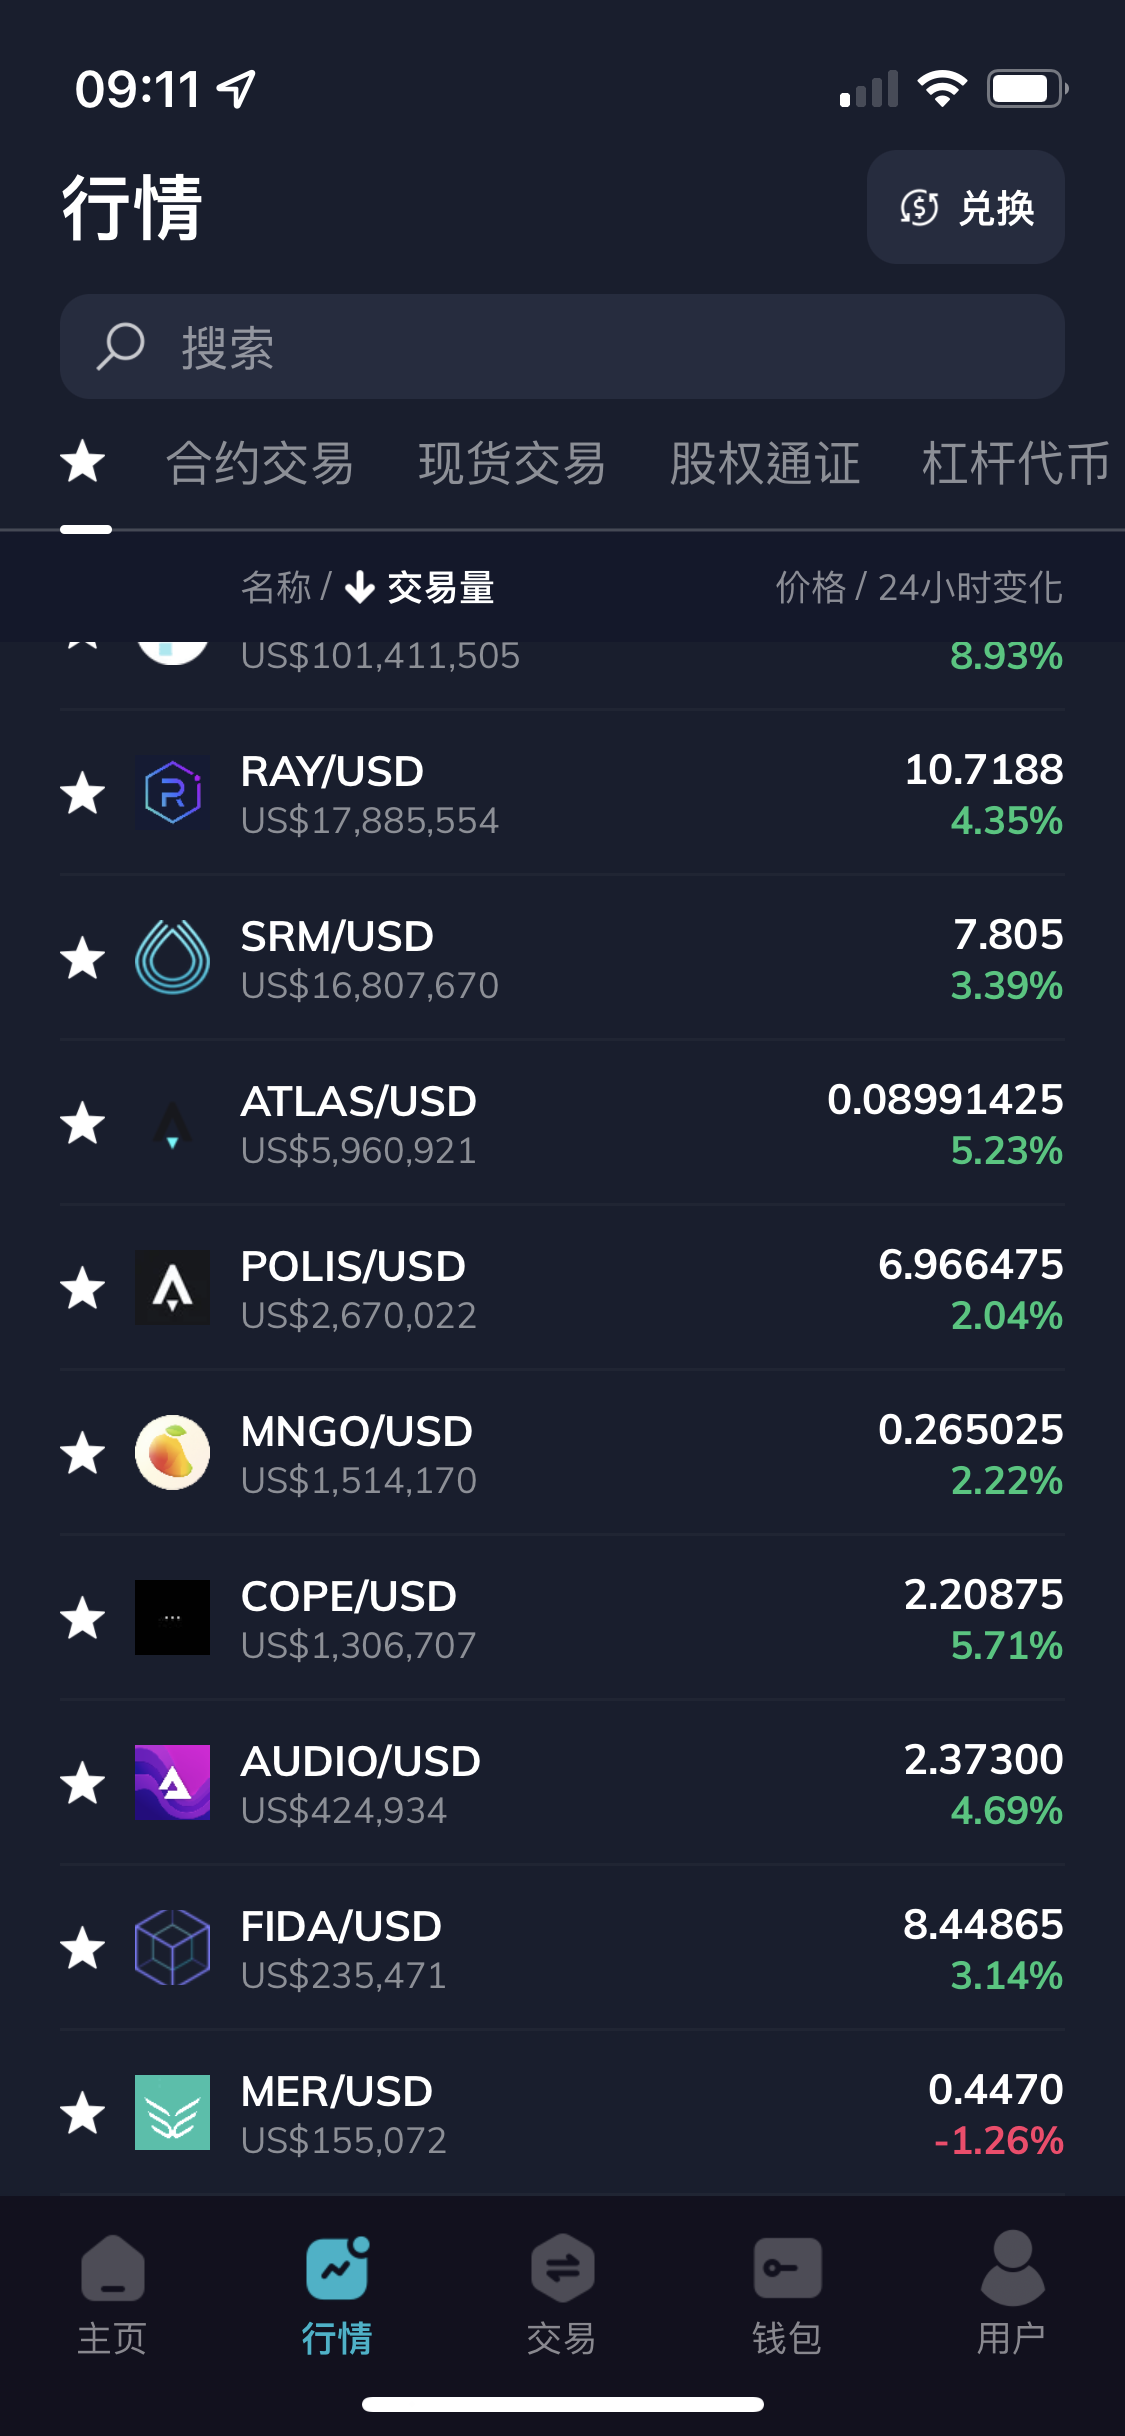Open the MNGO/USD market row
This screenshot has height=2436, width=1125.
pos(562,1453)
